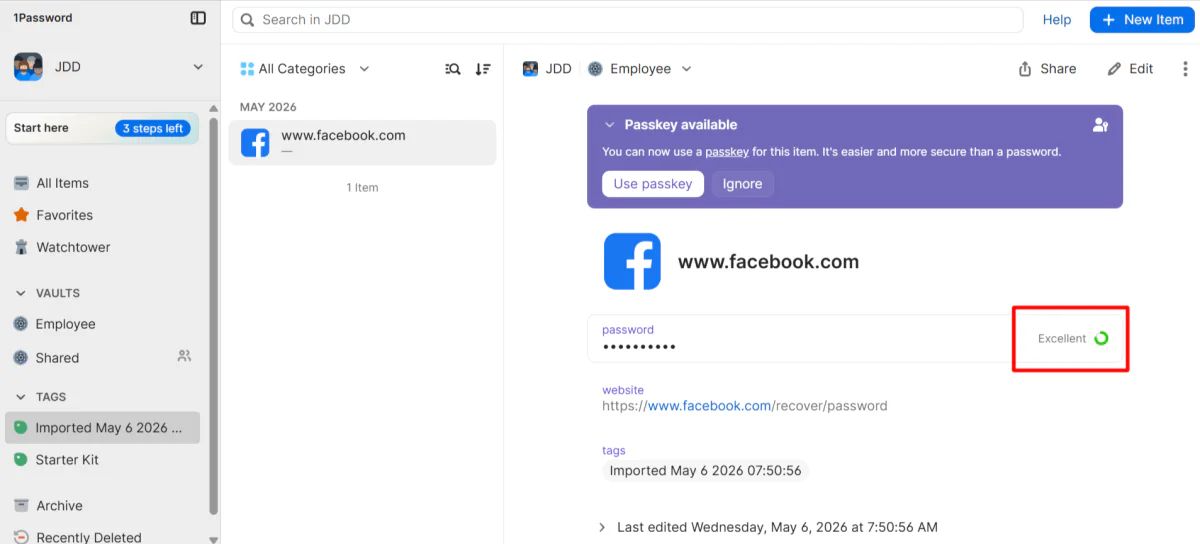
Task: Click the Favorites star icon
Action: [21, 215]
